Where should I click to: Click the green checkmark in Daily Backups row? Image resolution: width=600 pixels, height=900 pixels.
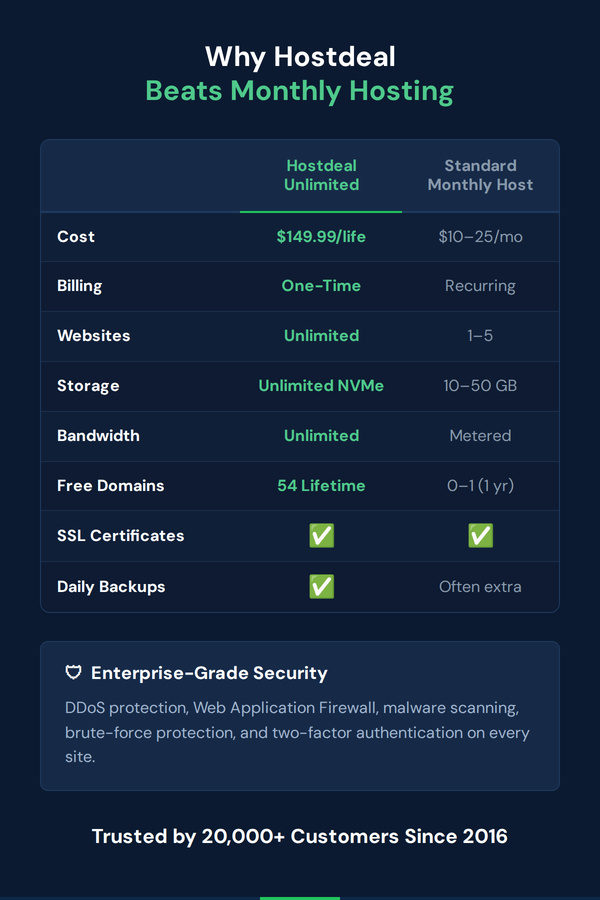(322, 587)
